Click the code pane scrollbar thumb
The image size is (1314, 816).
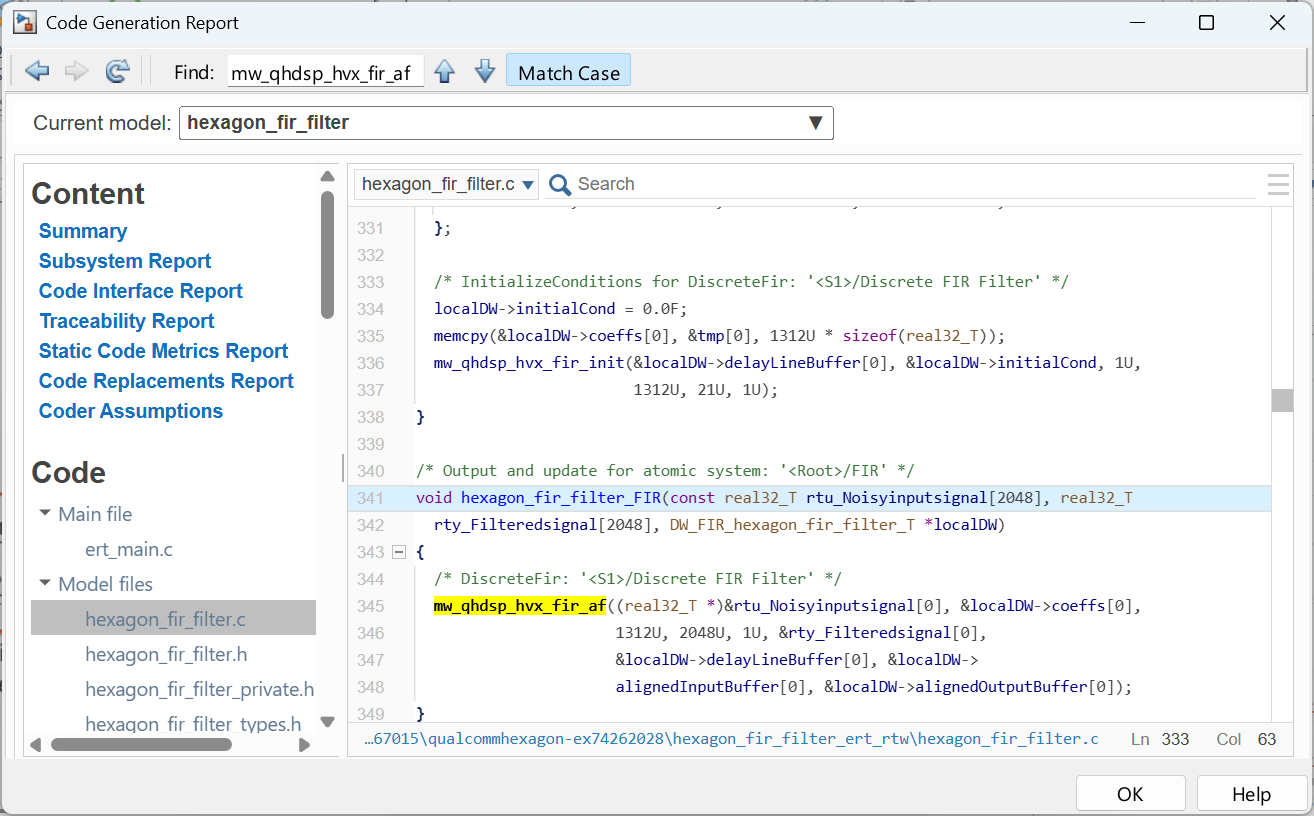pyautogui.click(x=1282, y=400)
